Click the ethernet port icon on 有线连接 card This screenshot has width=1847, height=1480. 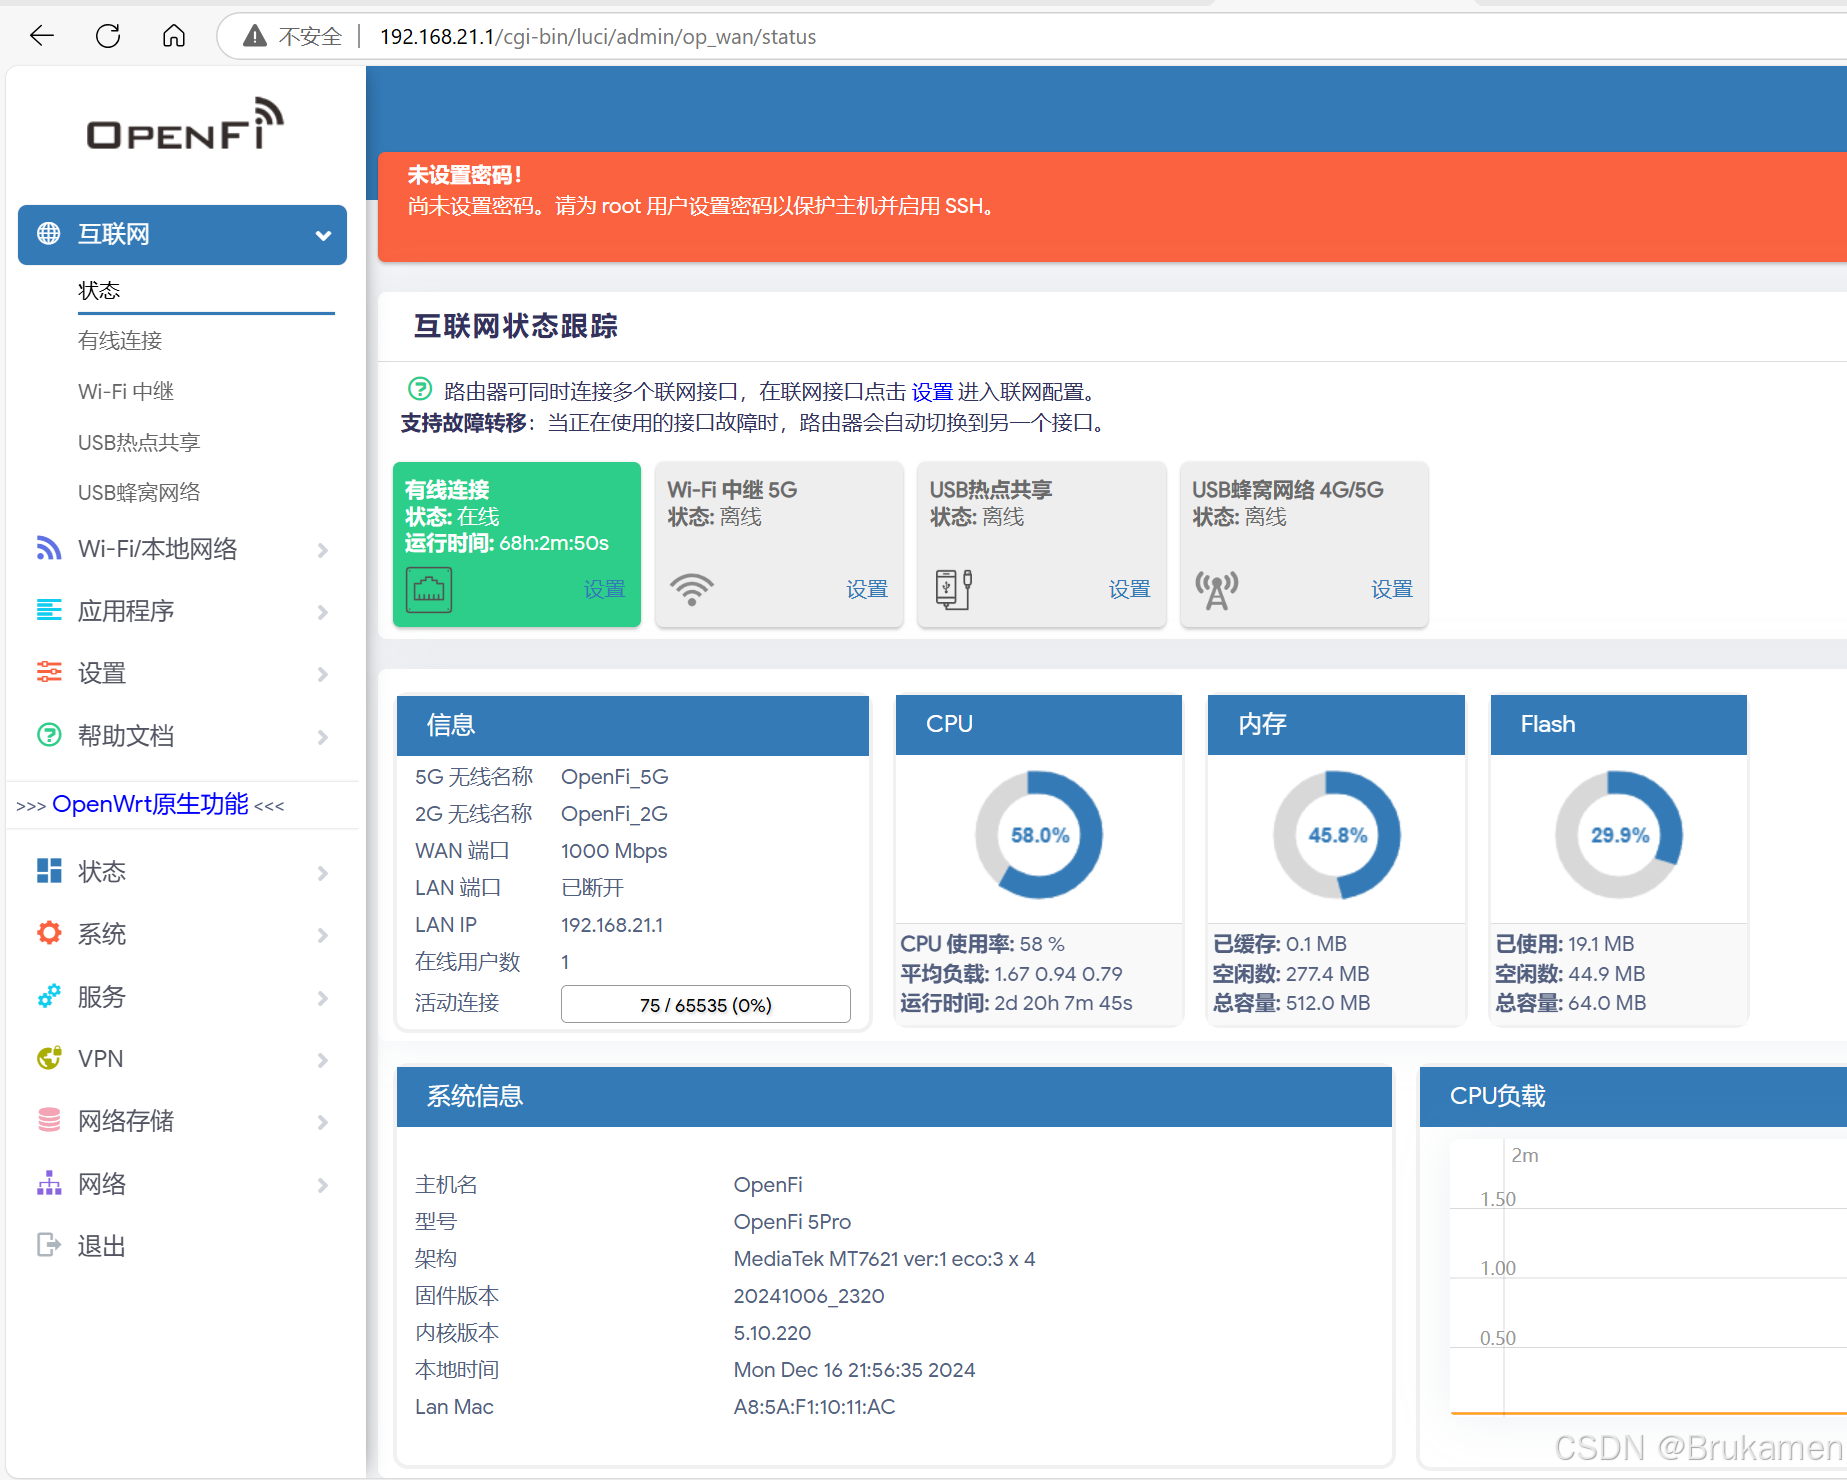[429, 589]
